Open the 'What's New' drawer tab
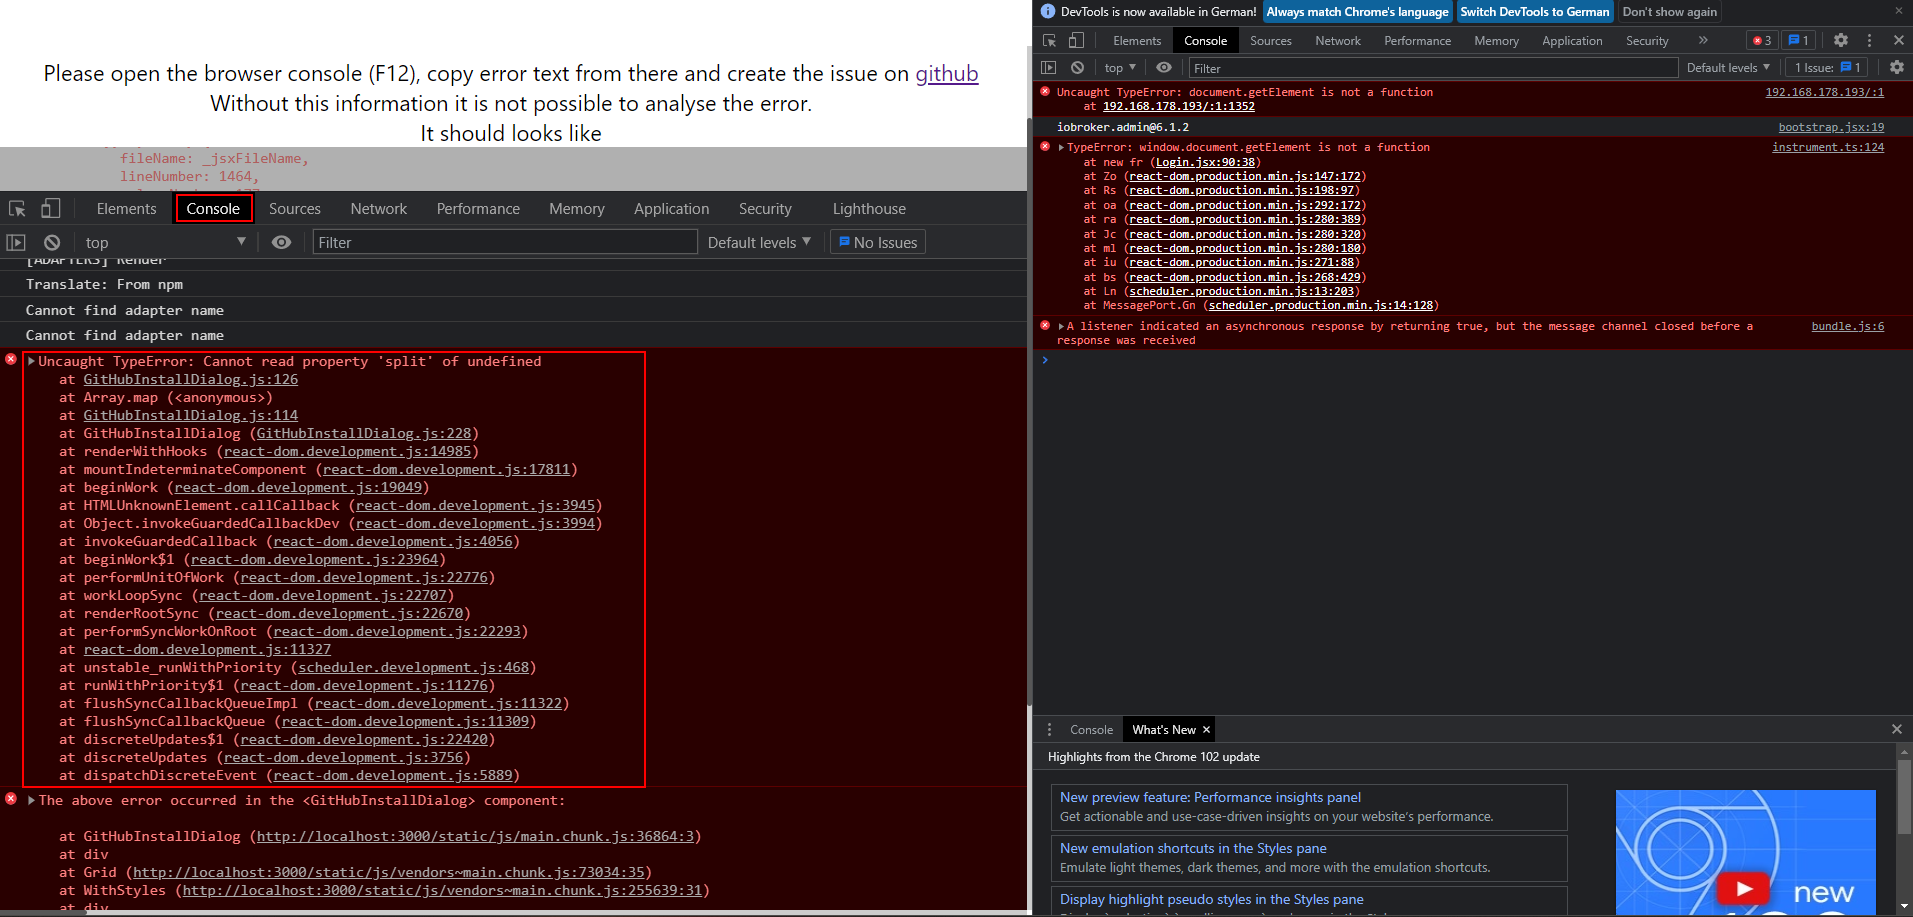 coord(1165,729)
